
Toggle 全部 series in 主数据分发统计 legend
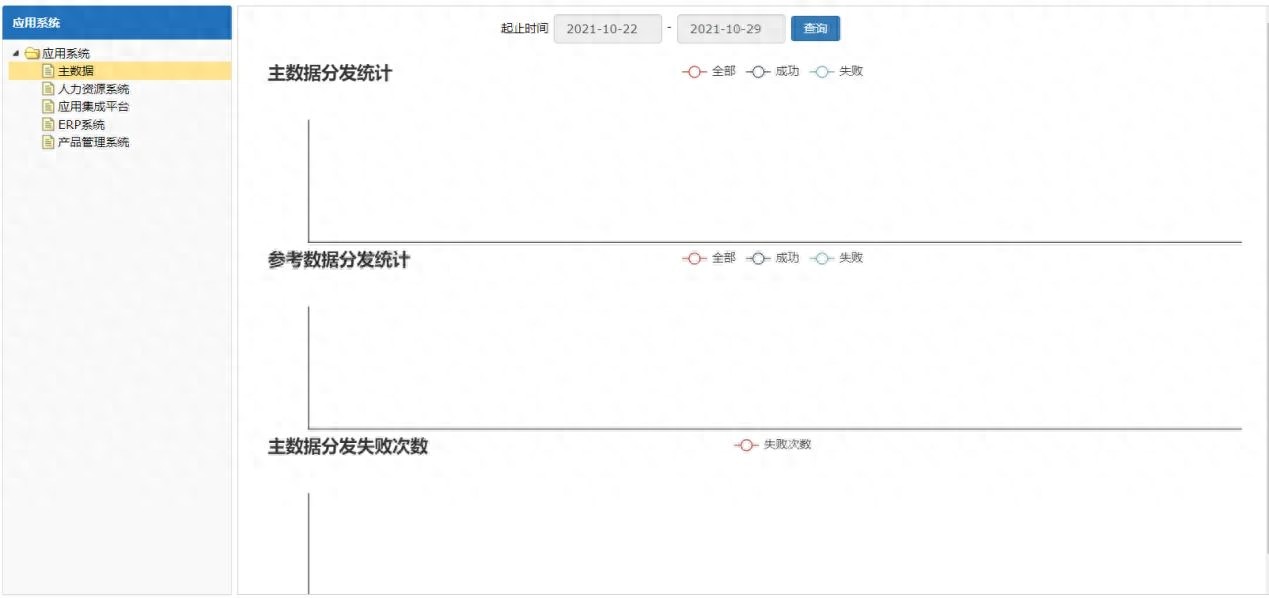(x=709, y=72)
